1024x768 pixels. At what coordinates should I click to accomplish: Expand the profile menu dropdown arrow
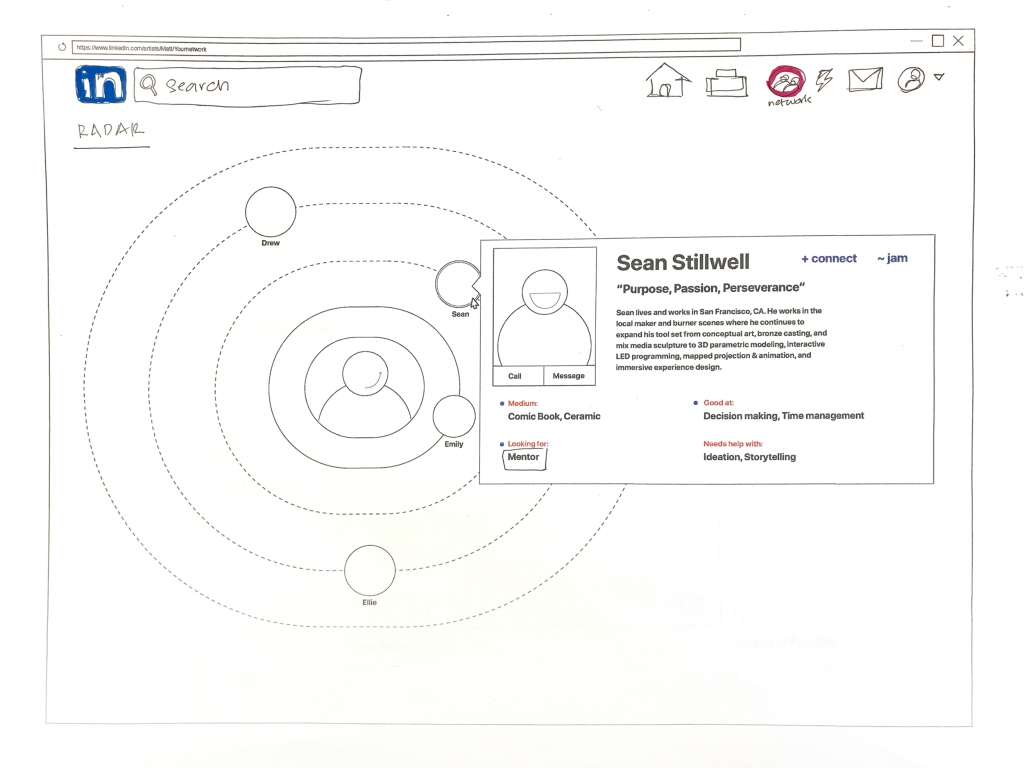pos(939,77)
